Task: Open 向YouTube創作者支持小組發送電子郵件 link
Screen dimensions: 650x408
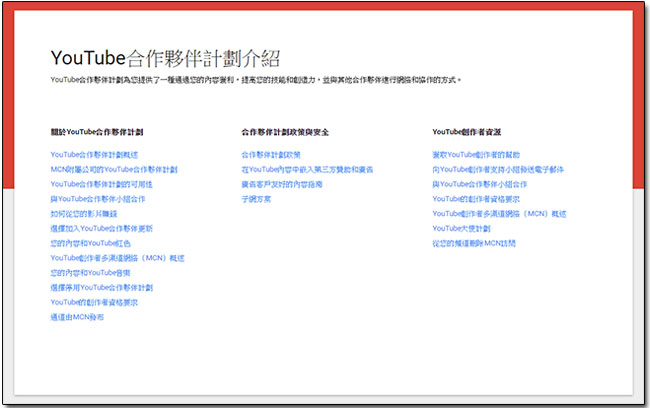Action: (498, 170)
